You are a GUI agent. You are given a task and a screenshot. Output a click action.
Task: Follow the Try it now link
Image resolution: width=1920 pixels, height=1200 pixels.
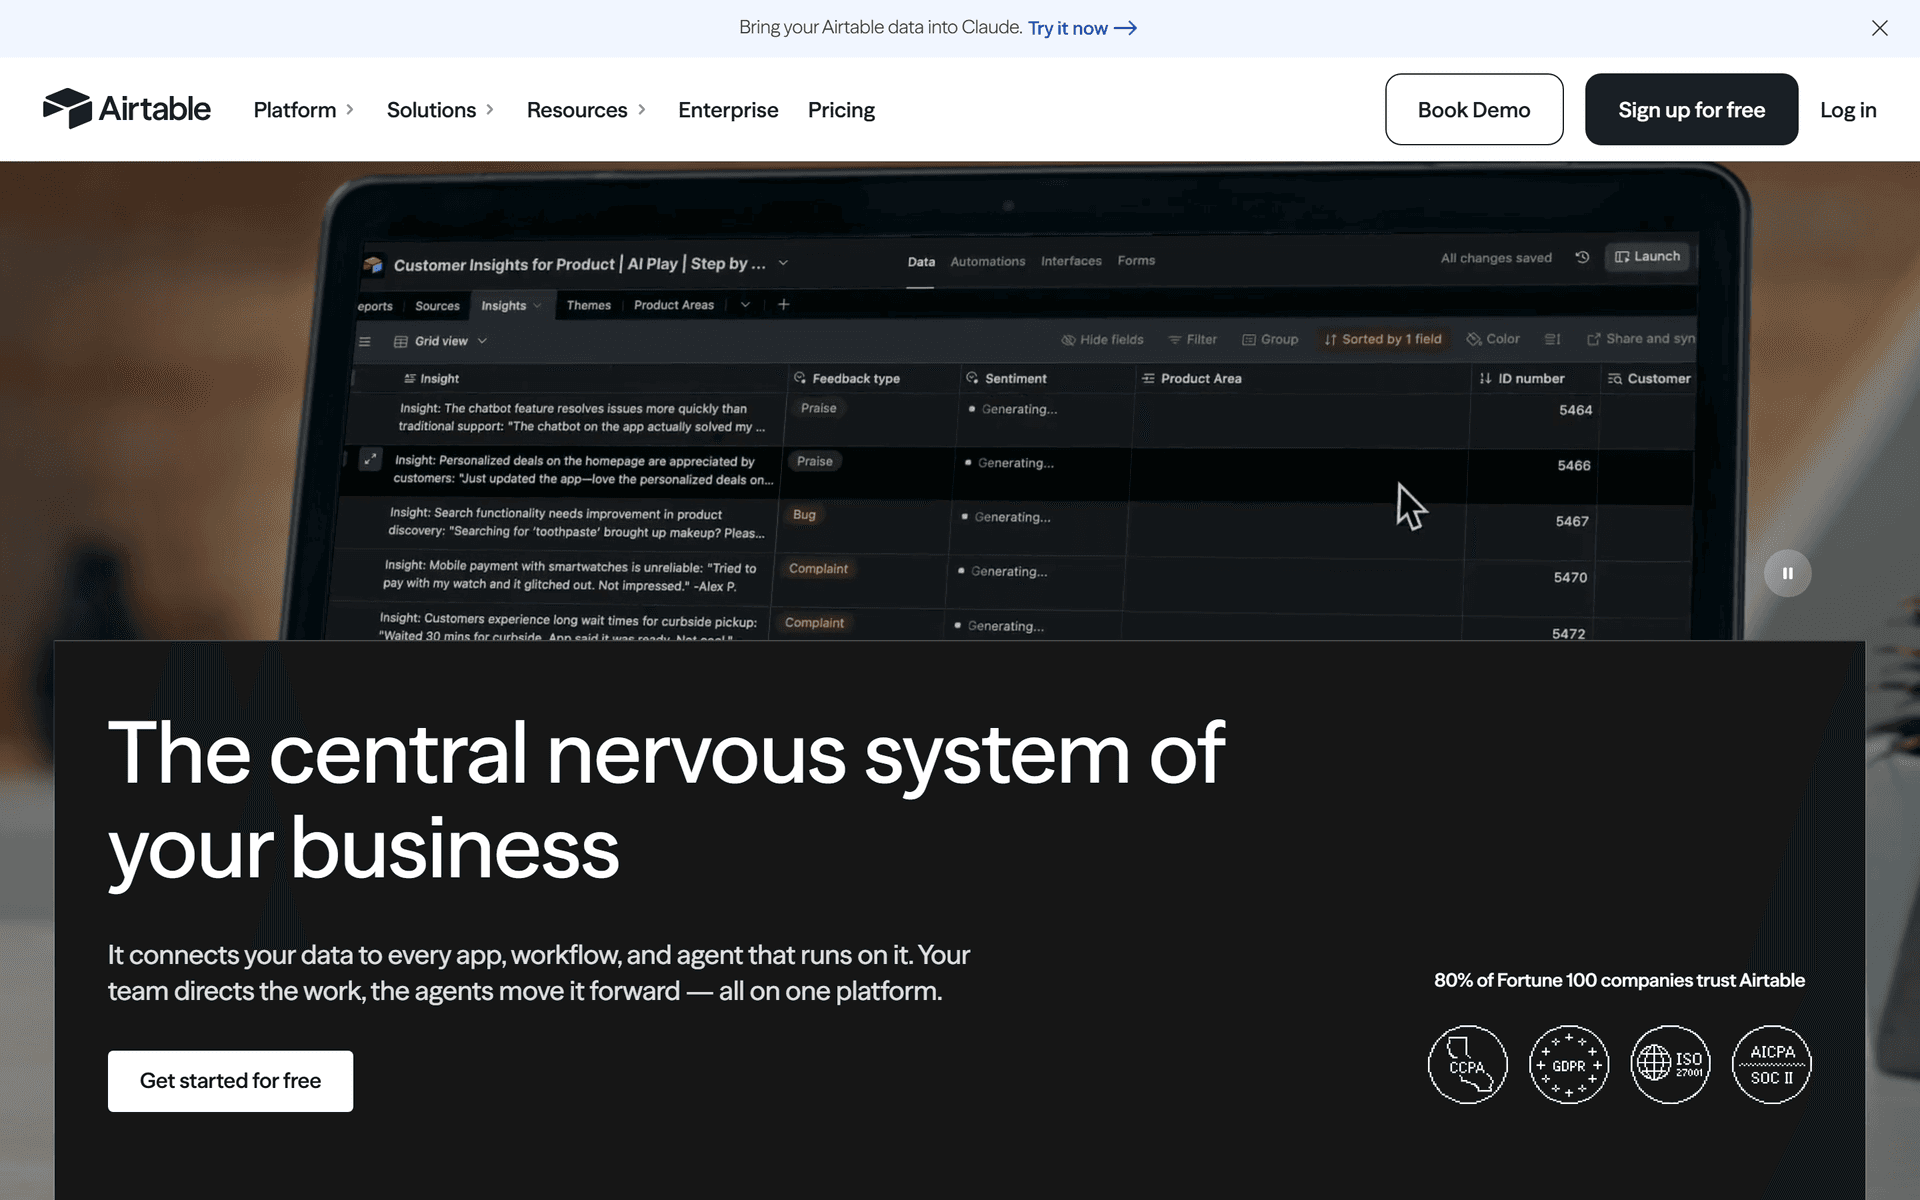point(1082,28)
